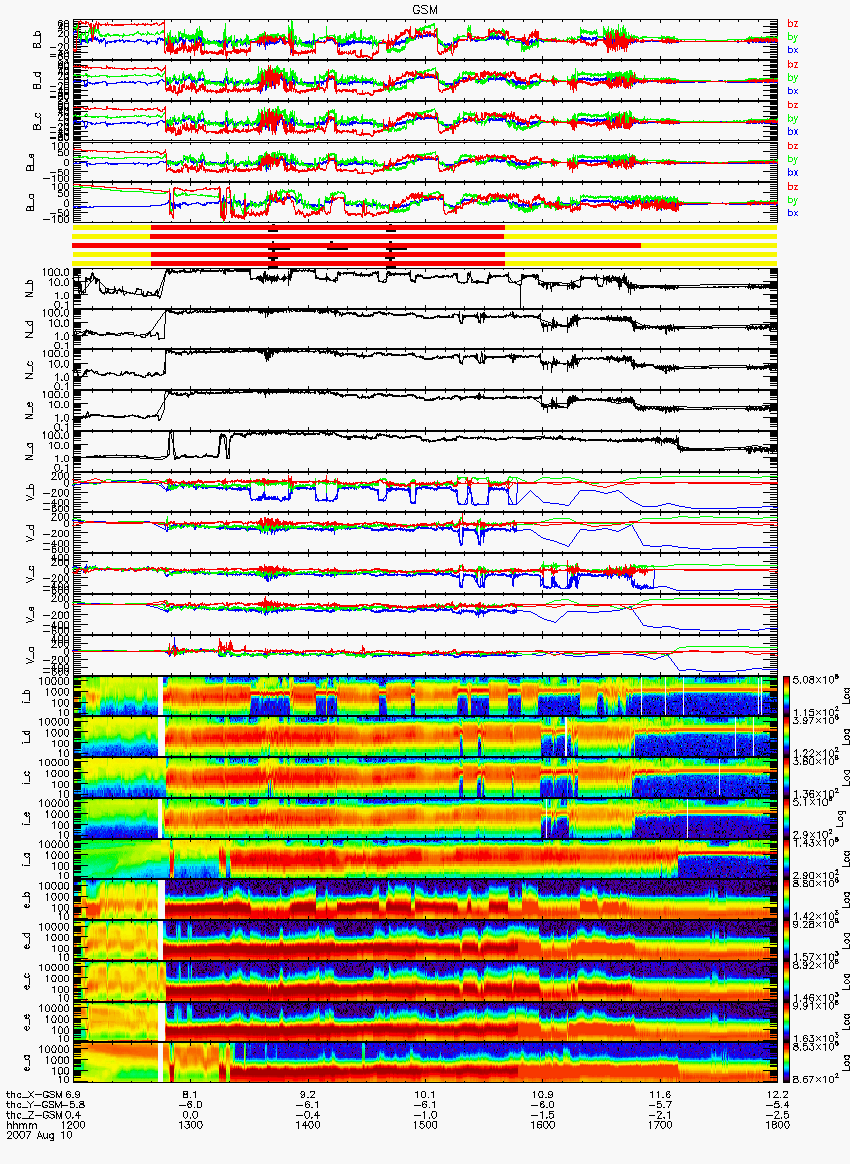Click the i_a ion spectrogram label

click(x=26, y=859)
